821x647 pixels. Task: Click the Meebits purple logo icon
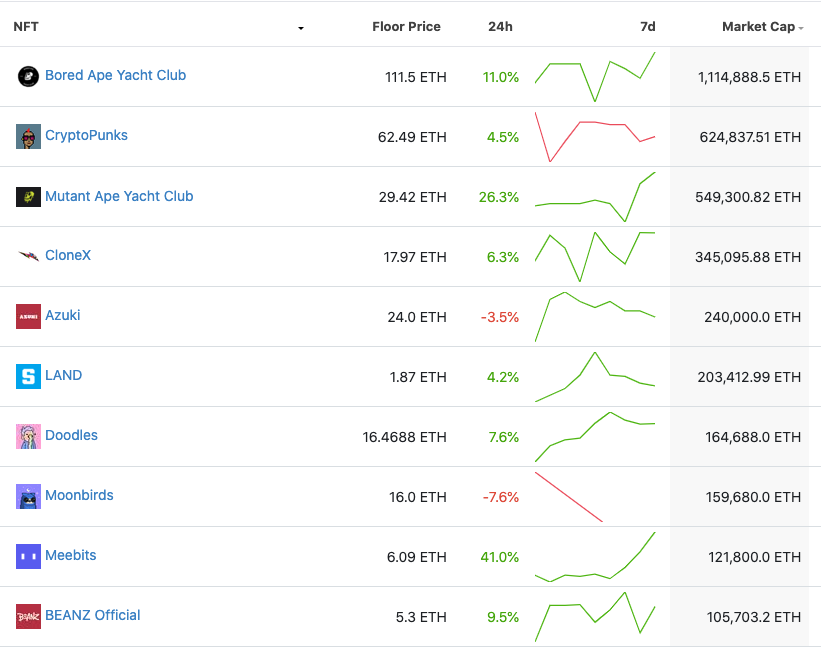point(28,556)
